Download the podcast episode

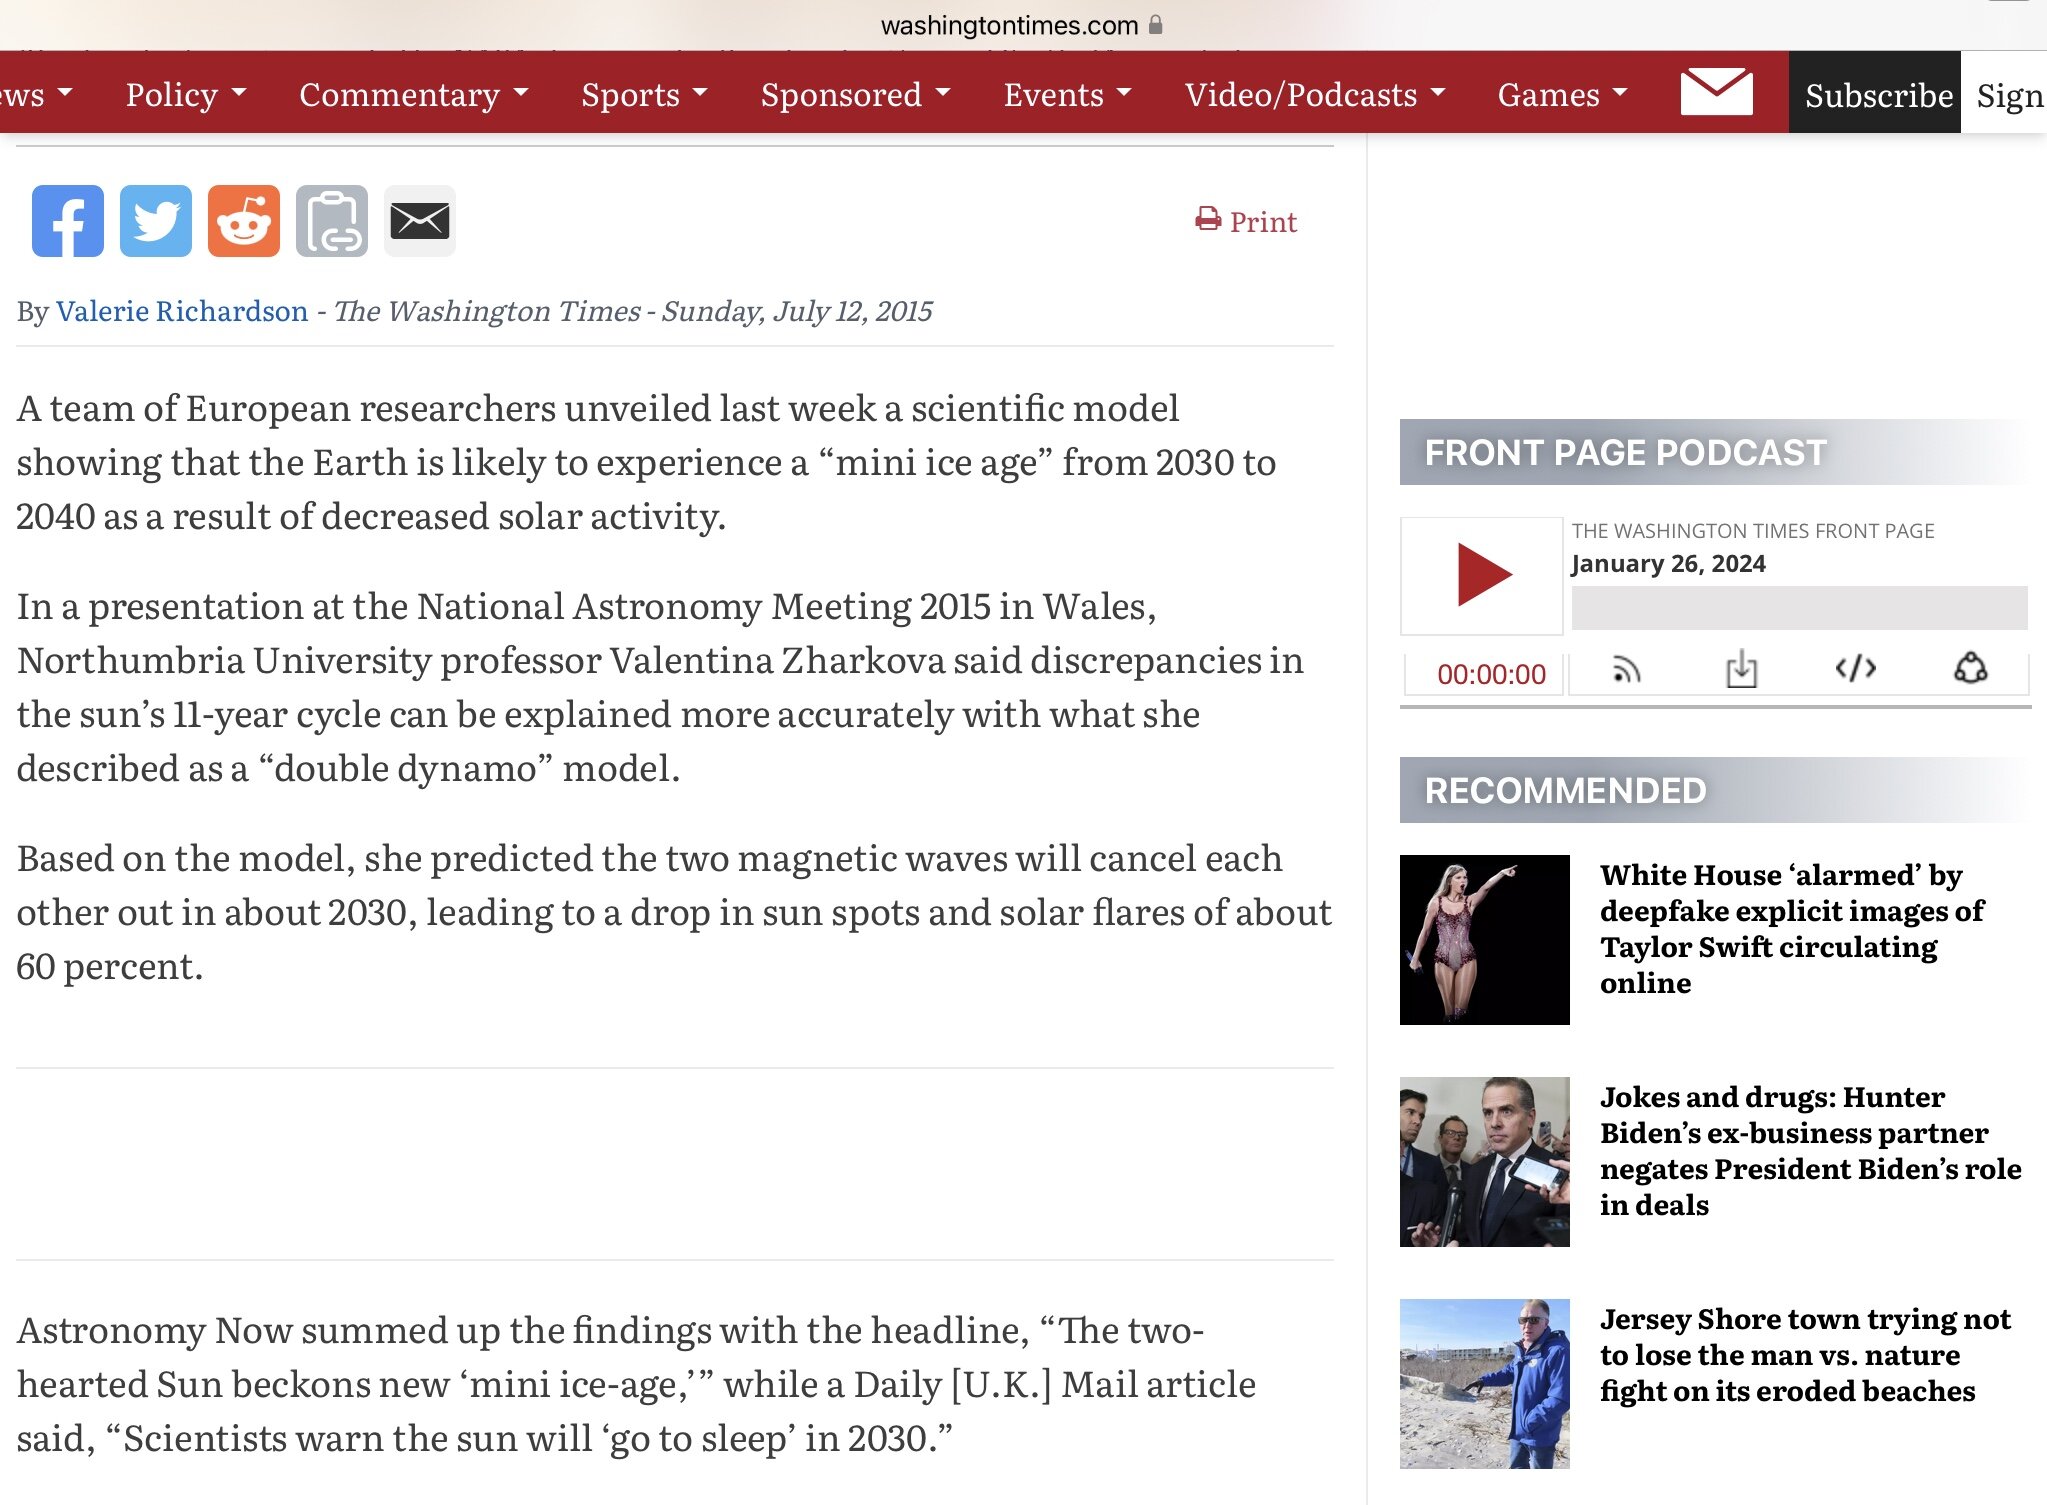coord(1741,669)
